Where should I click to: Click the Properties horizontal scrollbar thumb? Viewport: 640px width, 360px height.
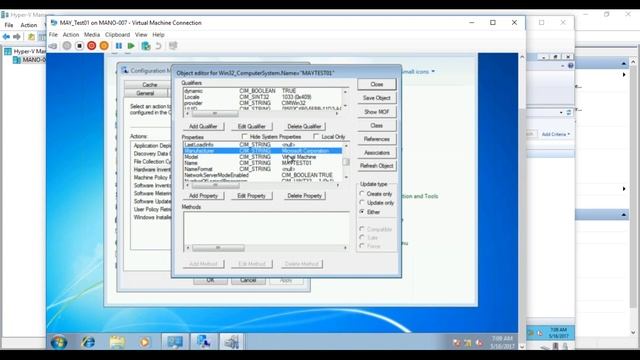(x=216, y=185)
